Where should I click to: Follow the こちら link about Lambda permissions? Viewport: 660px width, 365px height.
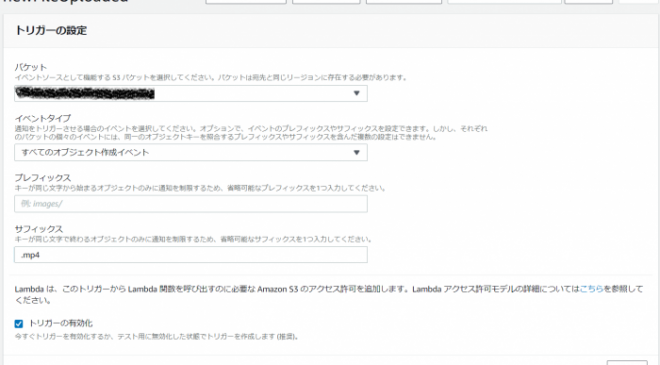pyautogui.click(x=591, y=289)
